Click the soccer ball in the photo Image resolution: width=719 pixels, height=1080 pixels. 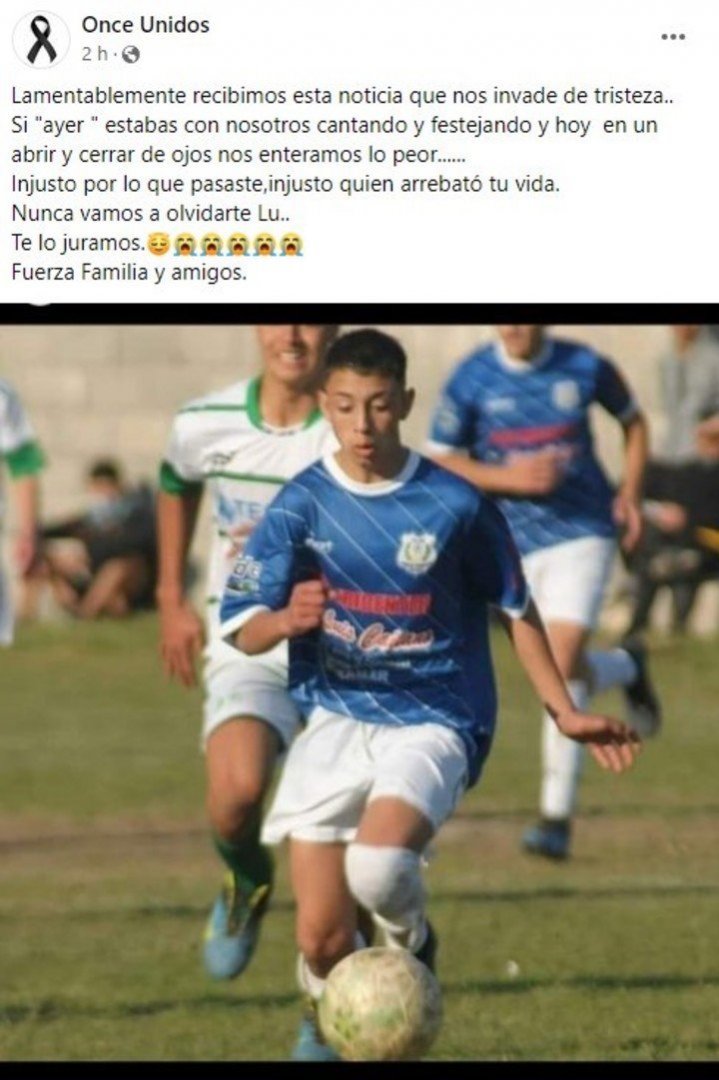tap(380, 1004)
